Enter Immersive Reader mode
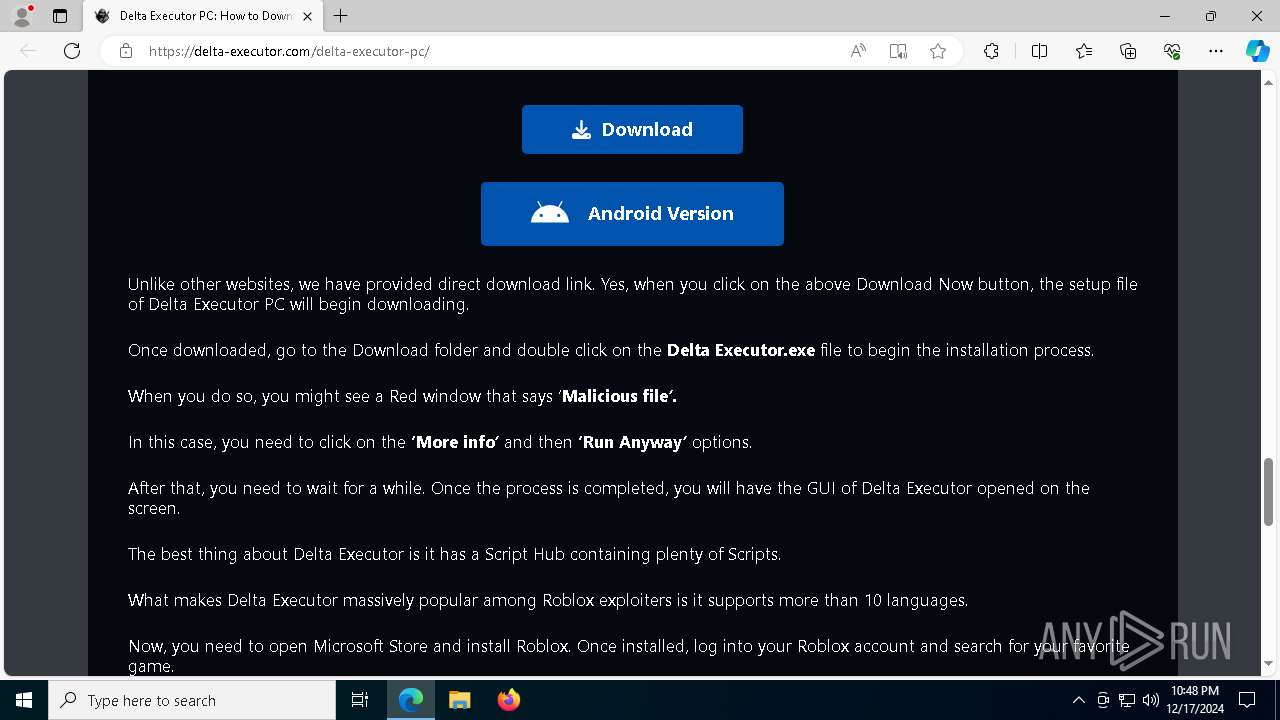The width and height of the screenshot is (1280, 720). [898, 51]
